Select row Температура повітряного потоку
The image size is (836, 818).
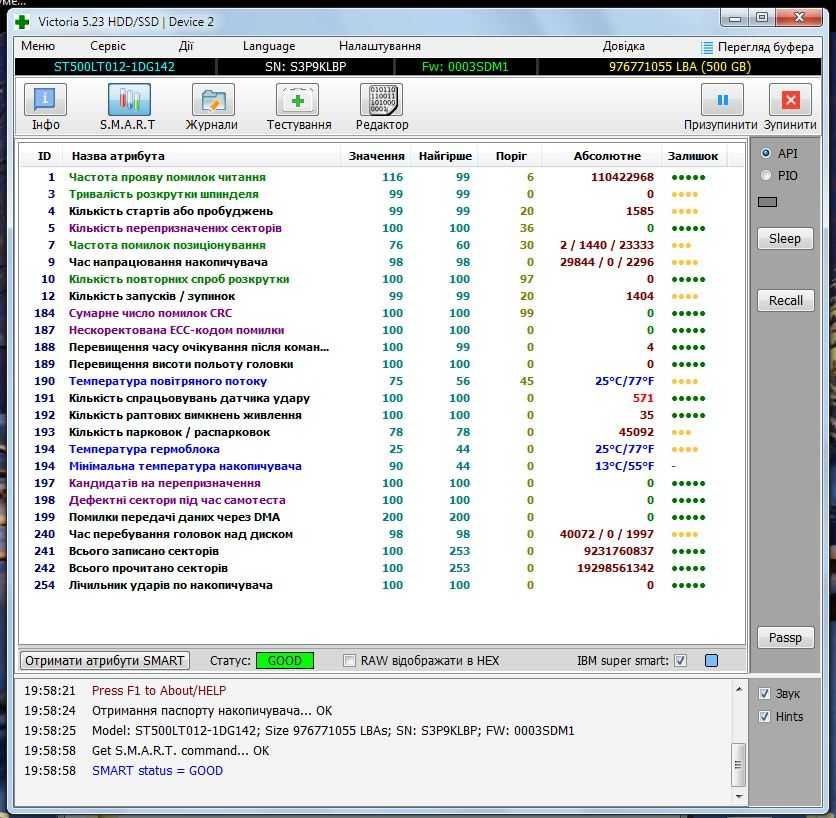[381, 381]
